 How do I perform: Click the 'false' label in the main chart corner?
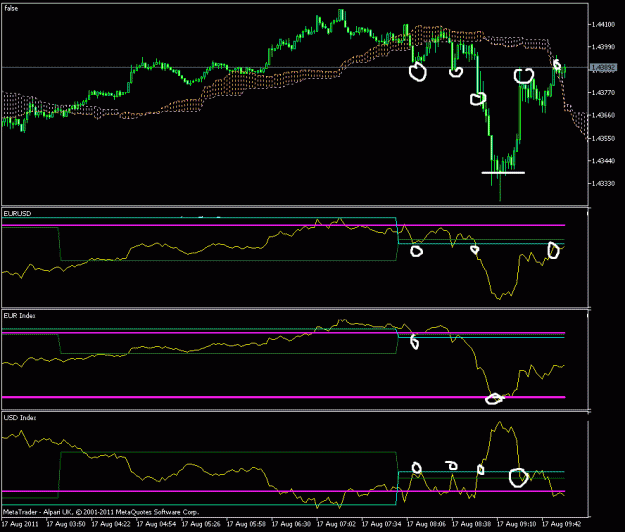coord(11,8)
